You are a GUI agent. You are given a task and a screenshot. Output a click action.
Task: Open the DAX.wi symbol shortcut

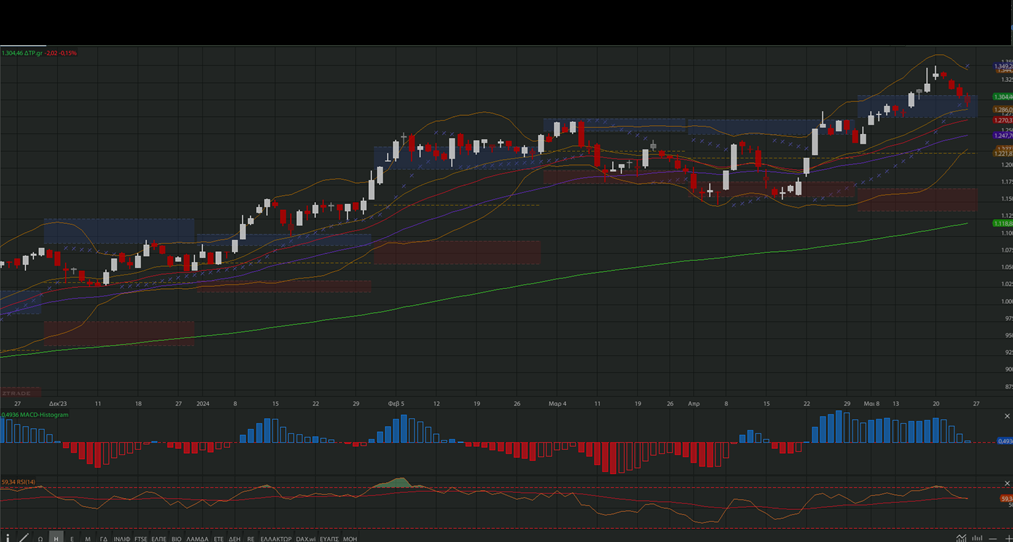click(306, 539)
